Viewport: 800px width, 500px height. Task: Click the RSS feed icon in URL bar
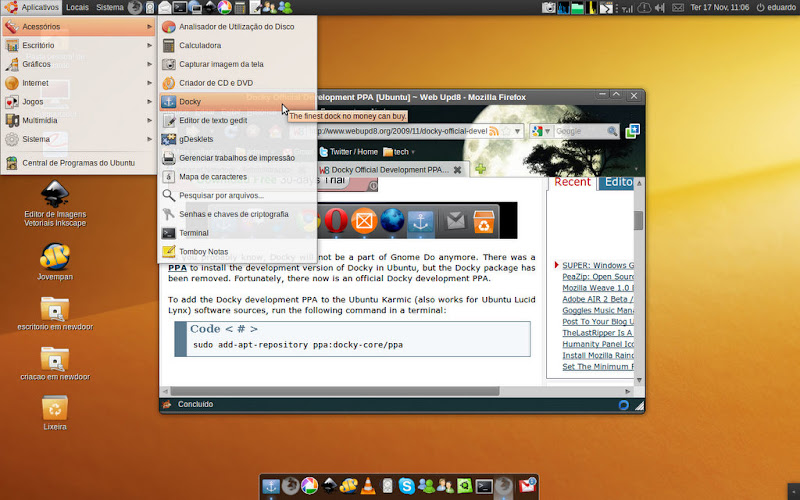(x=494, y=131)
